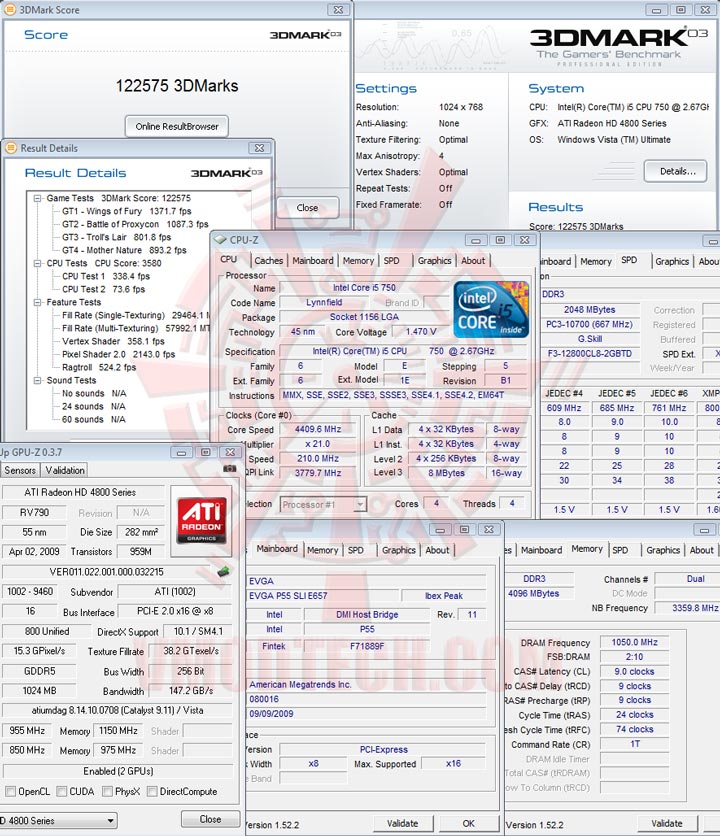Click the Intel Core i5 logo in CPU-Z
Screen dimensions: 720x836
pos(491,310)
